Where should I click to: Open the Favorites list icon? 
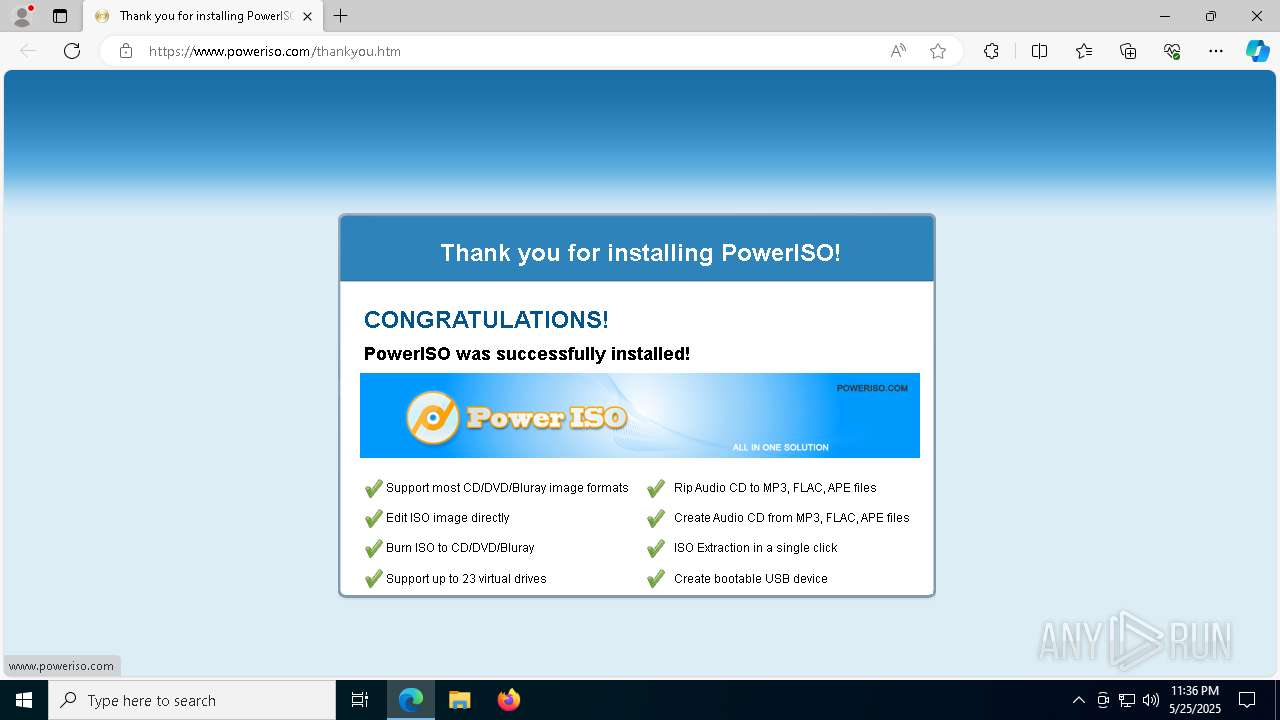1084,51
